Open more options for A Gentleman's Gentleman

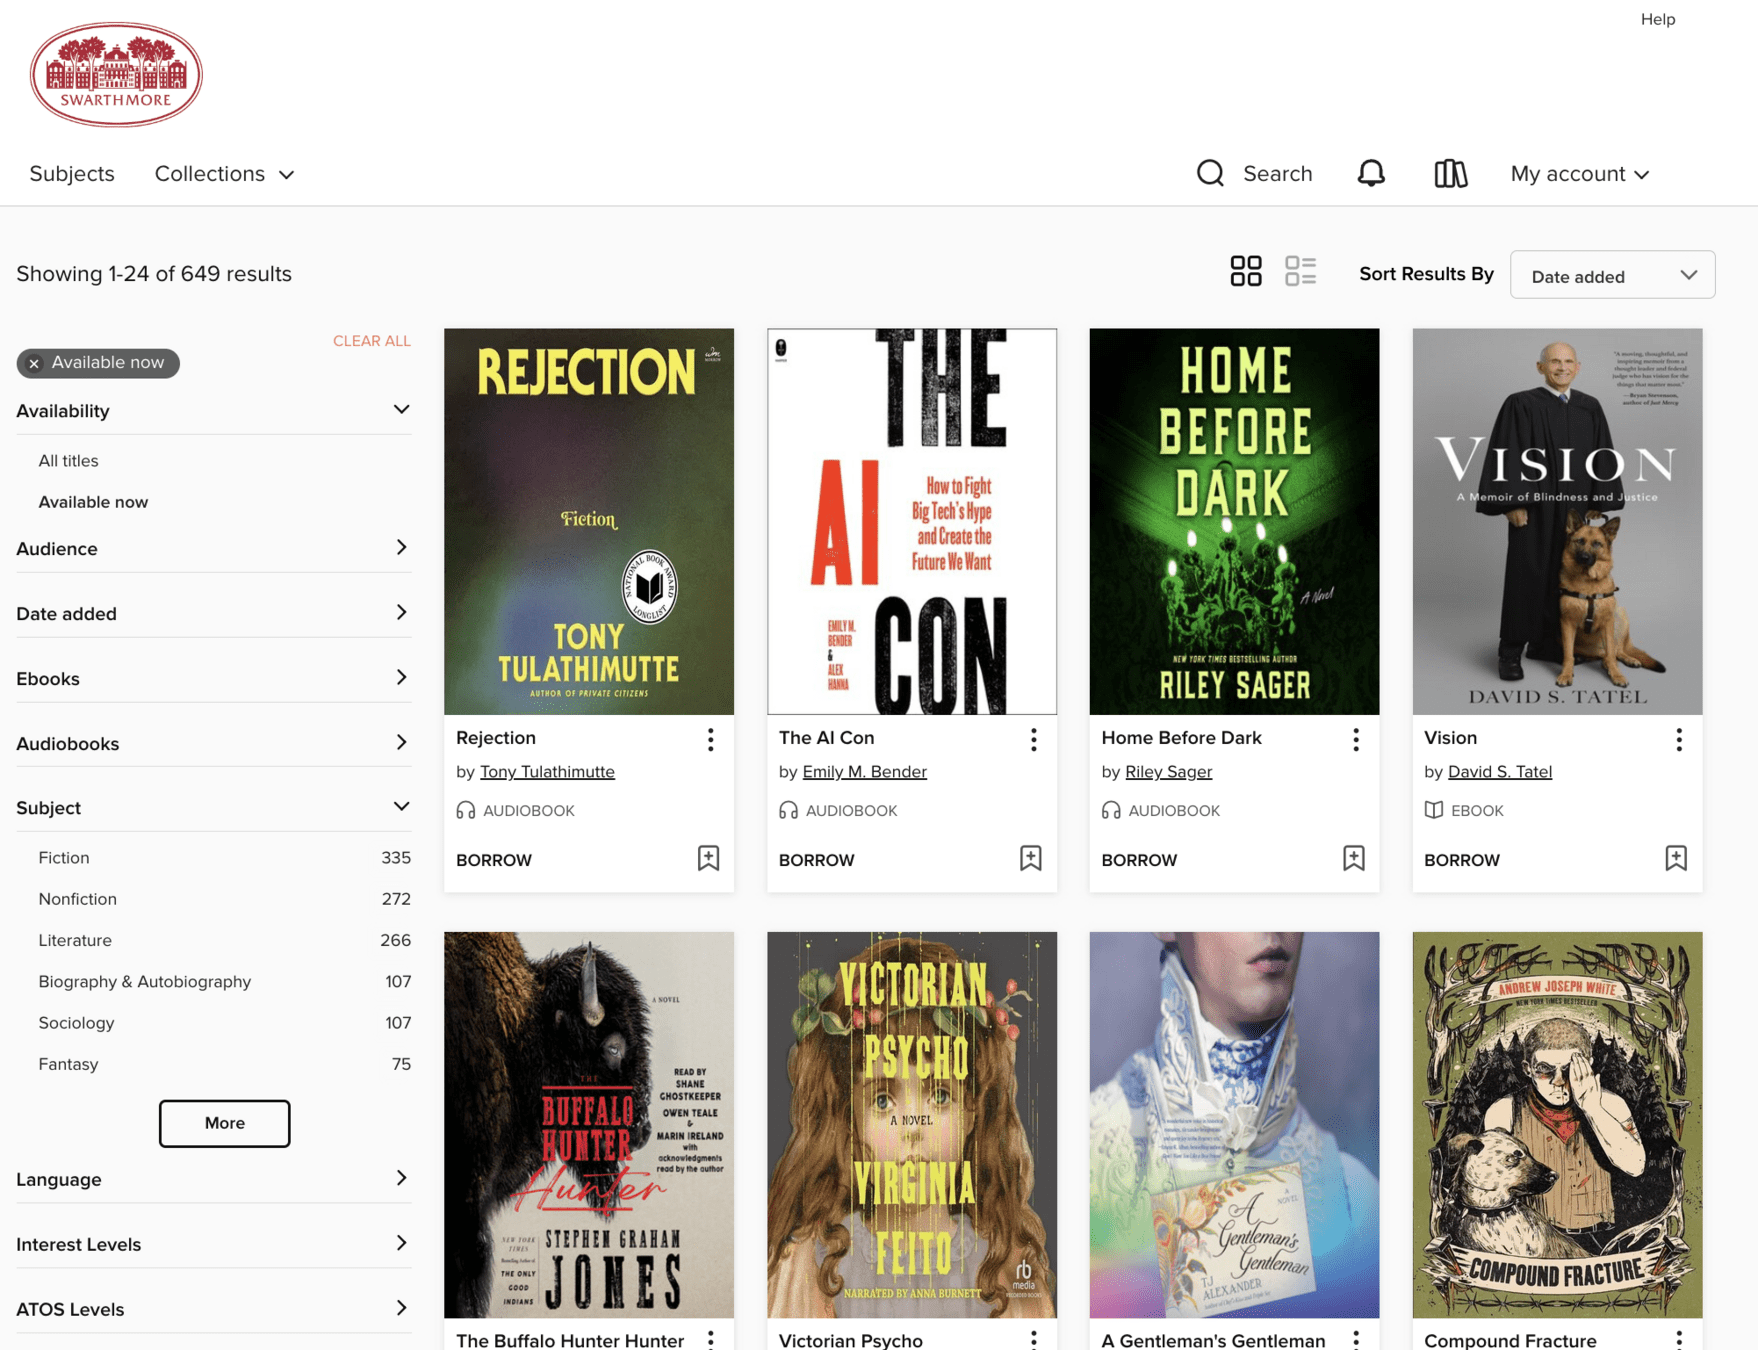[x=1356, y=1339]
